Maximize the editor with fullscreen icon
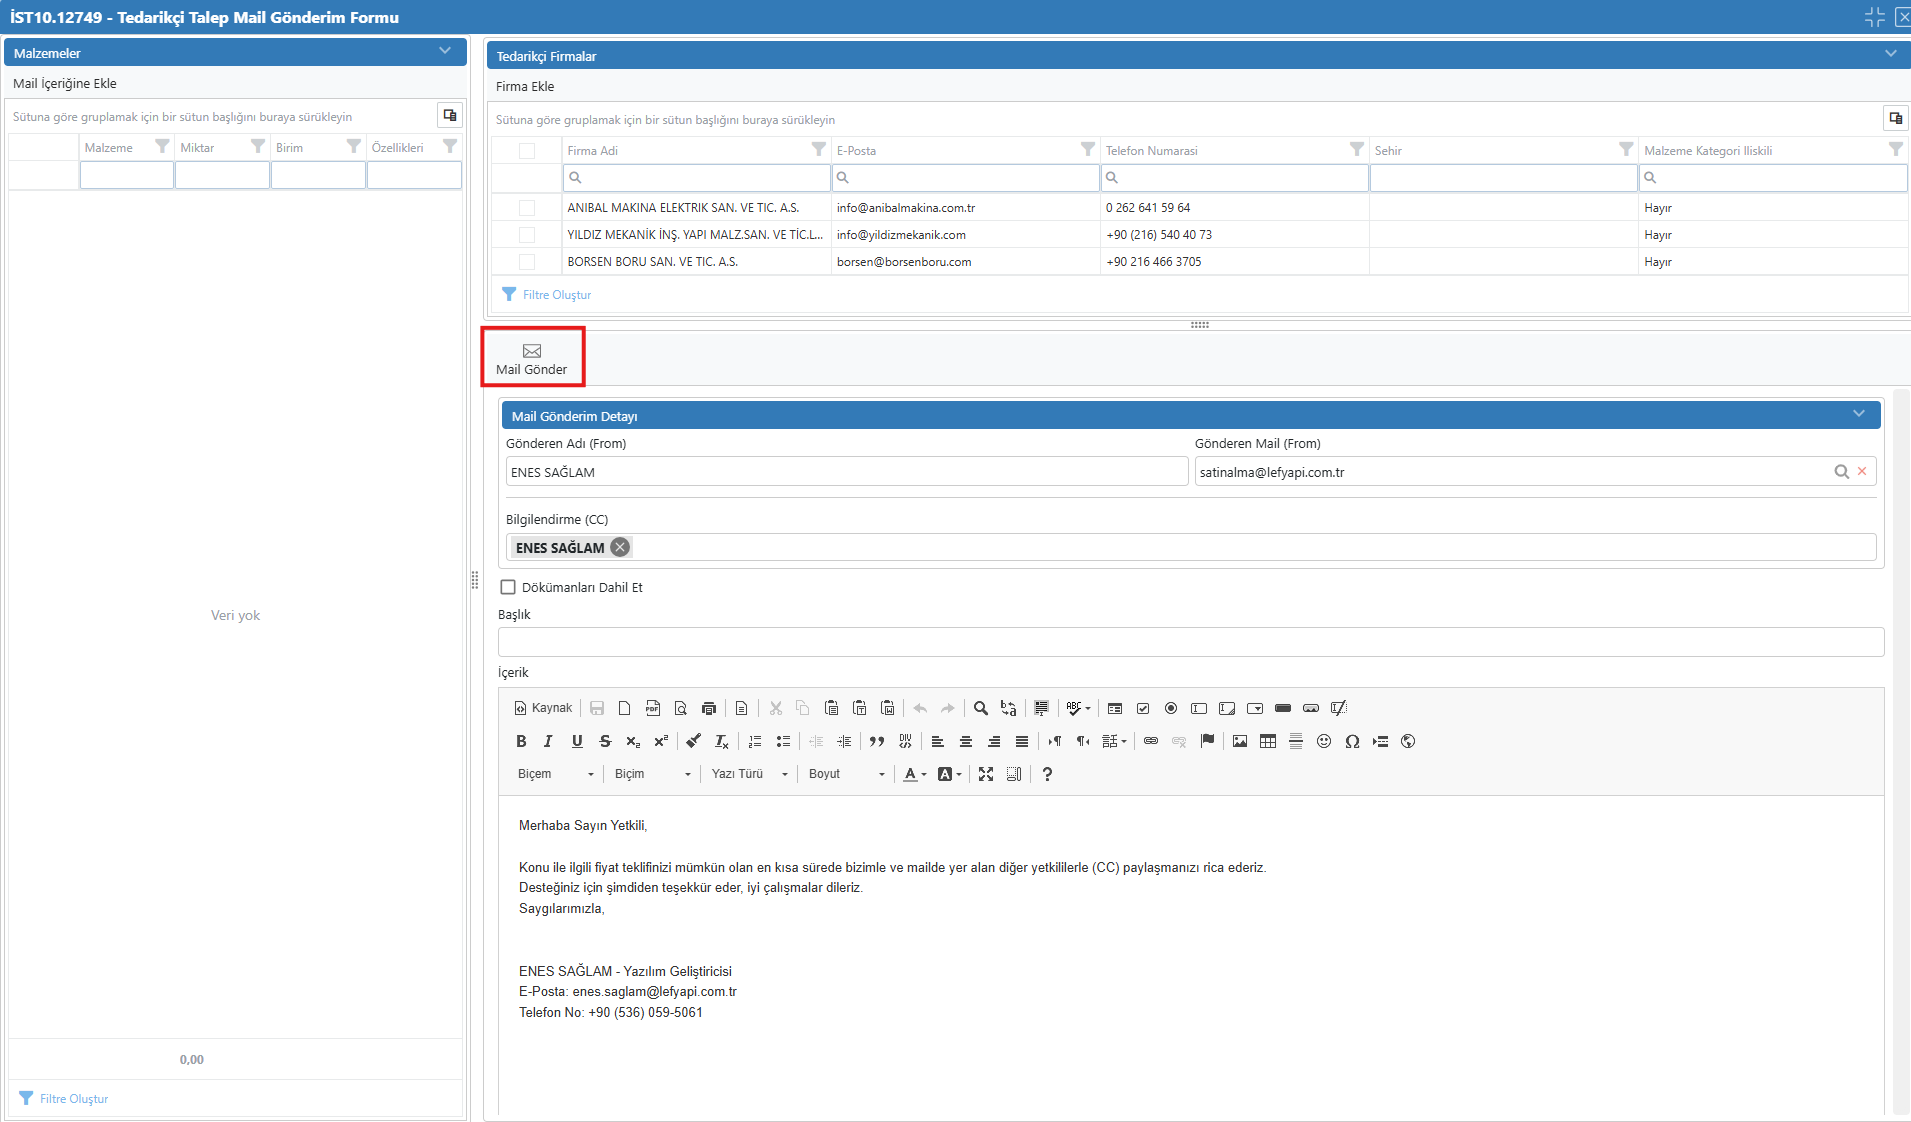 (x=986, y=774)
